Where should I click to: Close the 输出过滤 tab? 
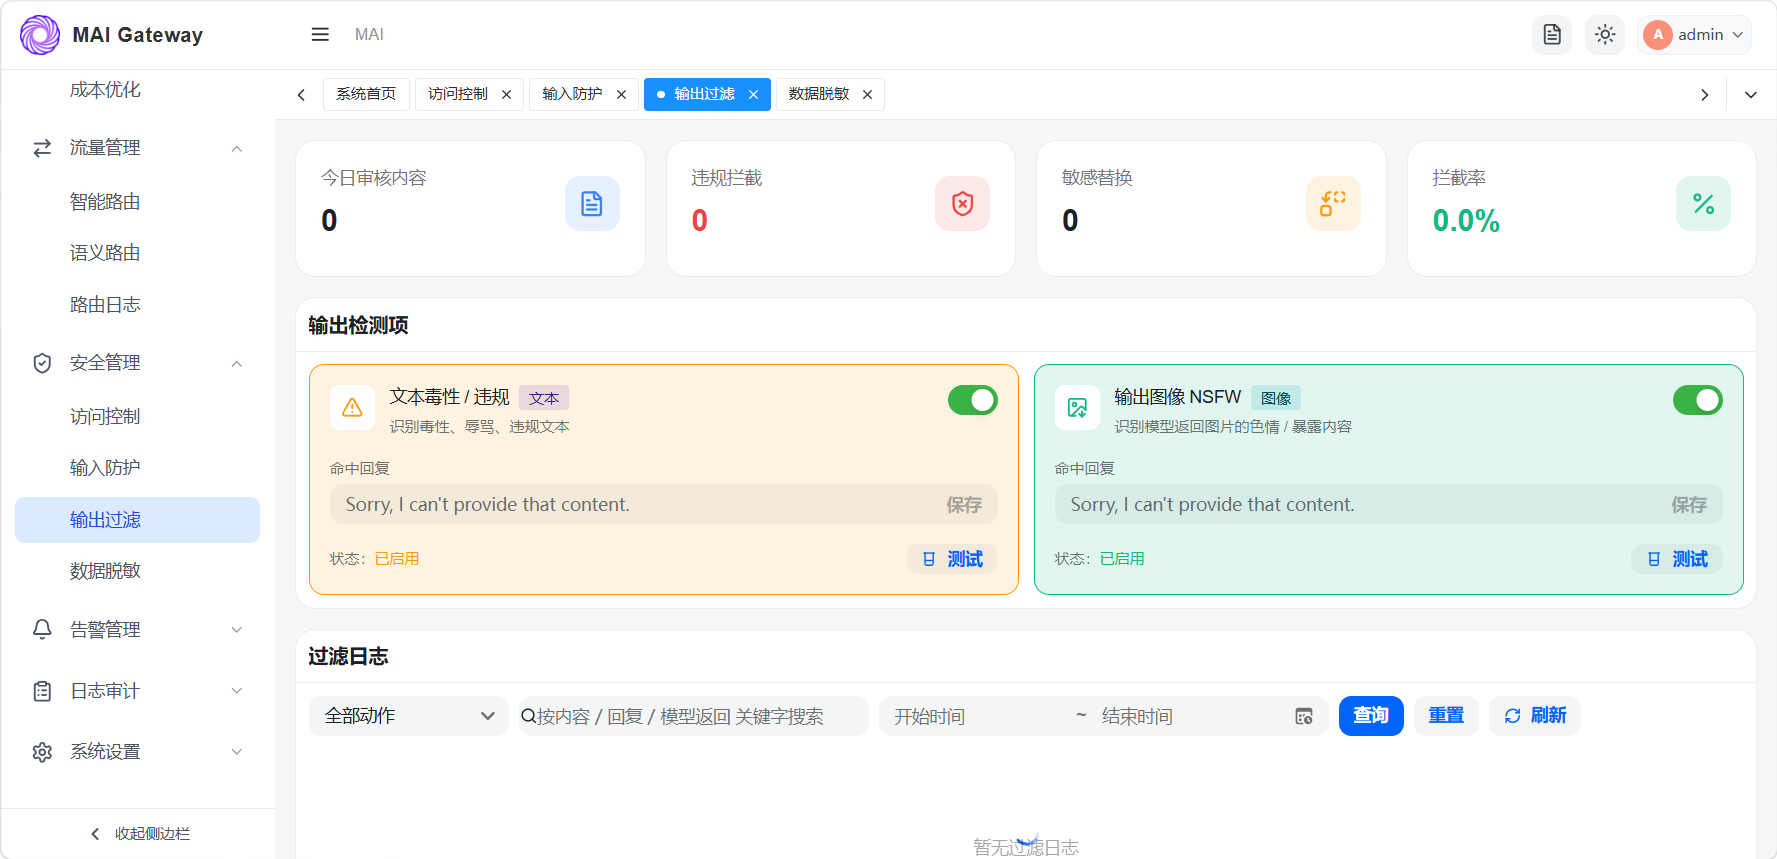753,95
